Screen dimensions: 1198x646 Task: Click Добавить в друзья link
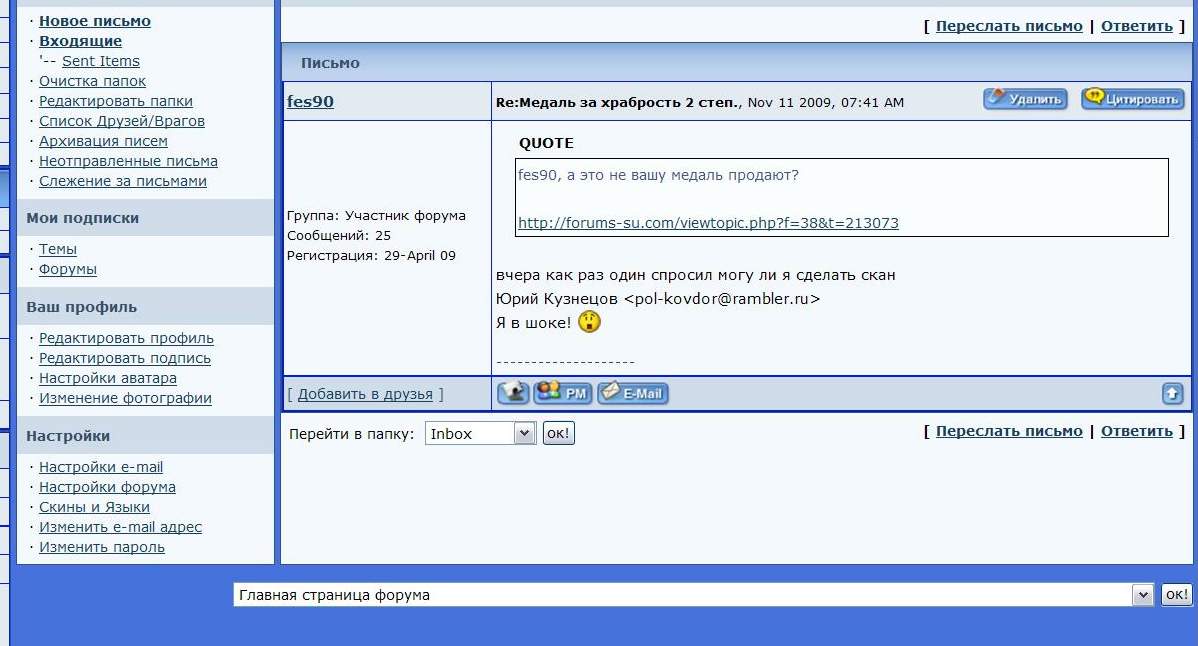coord(365,394)
